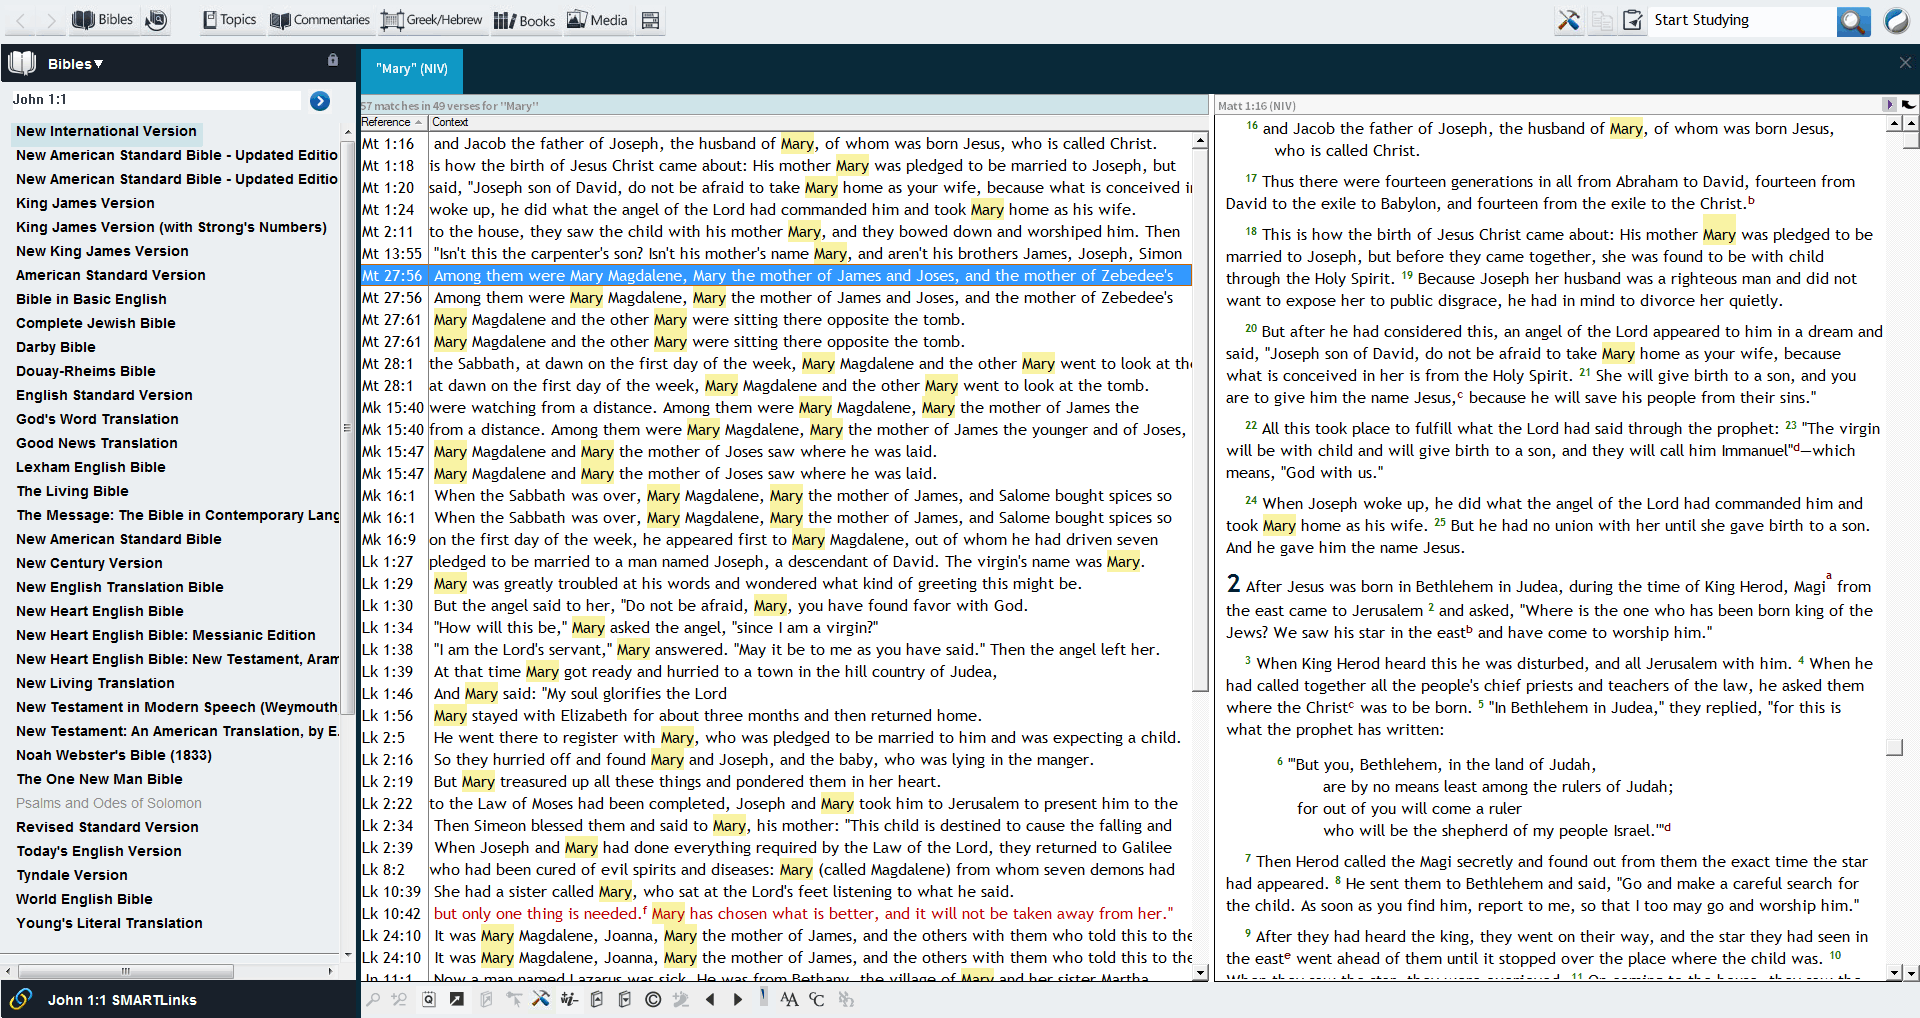
Task: Select World English Bible
Action: 84,899
